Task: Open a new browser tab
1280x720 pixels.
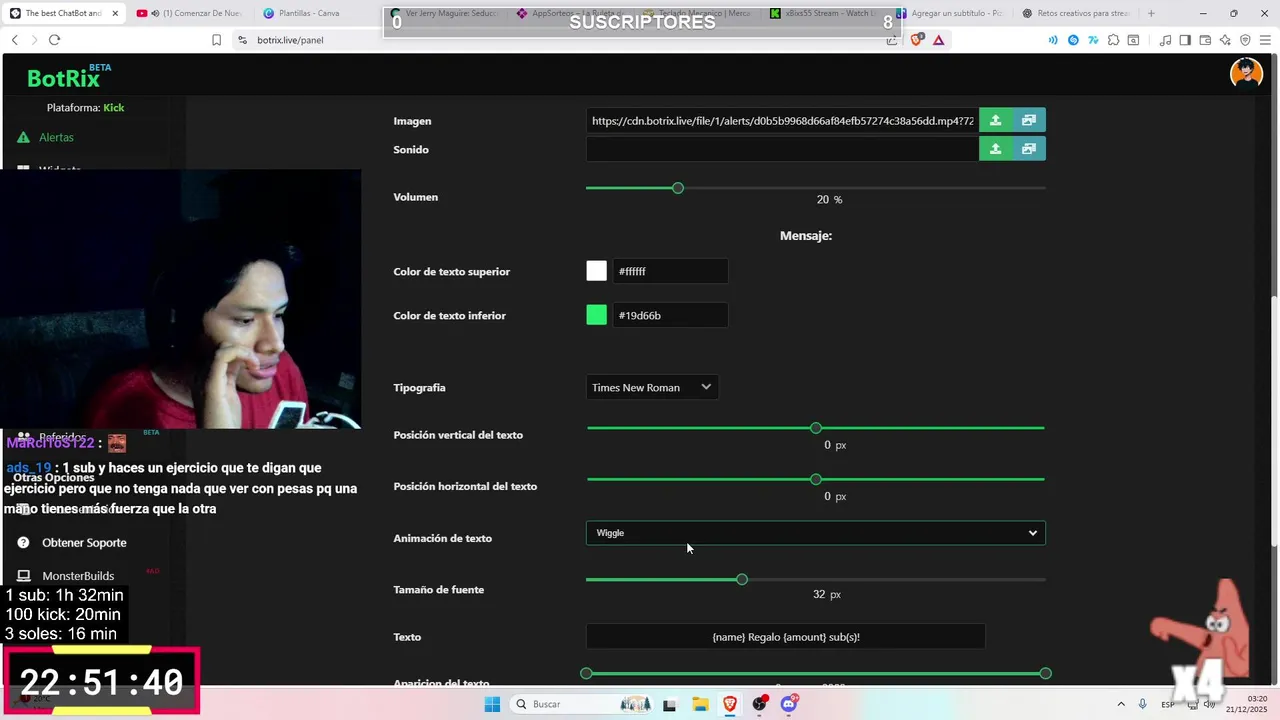Action: [1151, 13]
